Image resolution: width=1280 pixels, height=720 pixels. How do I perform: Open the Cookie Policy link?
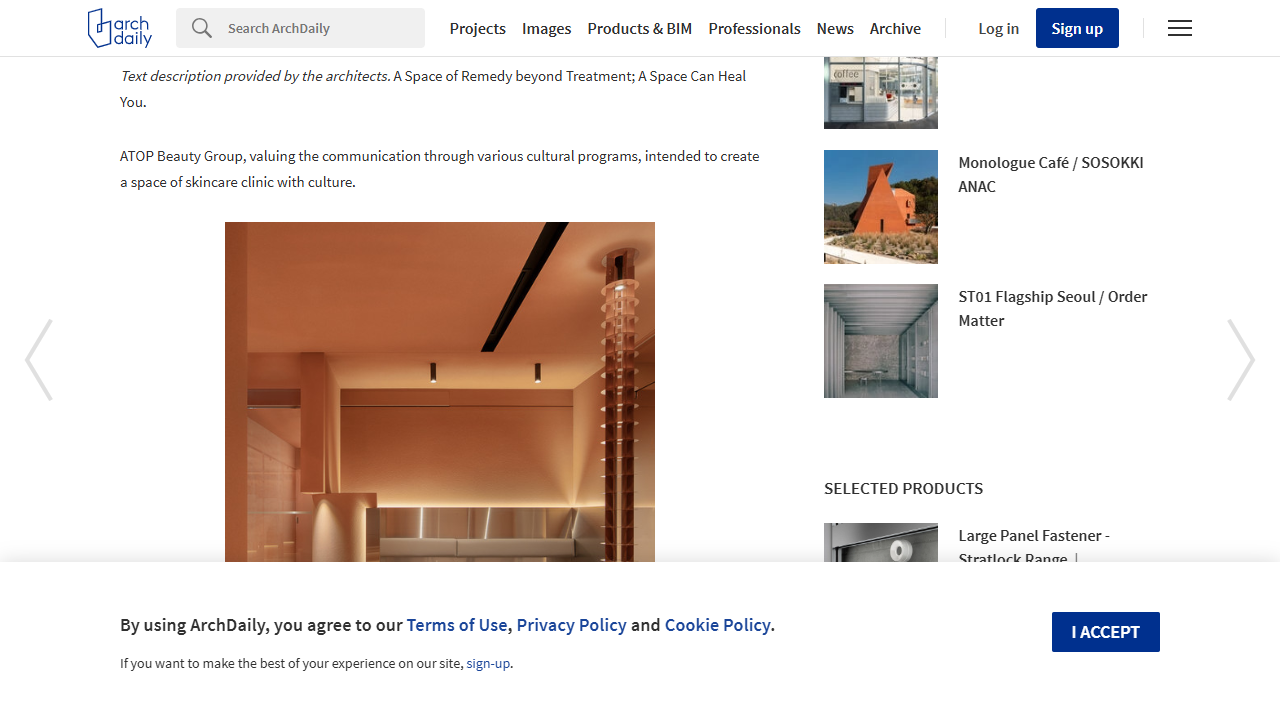click(717, 625)
